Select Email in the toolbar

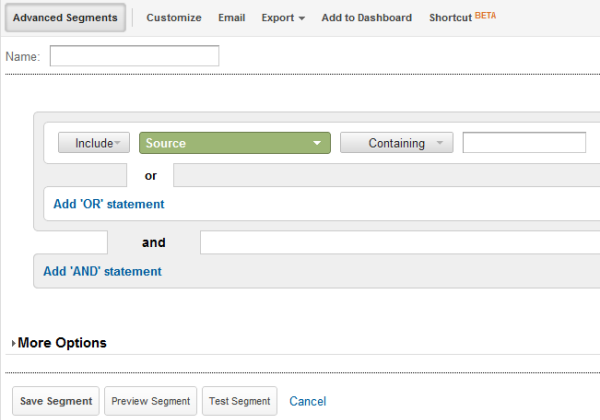click(x=231, y=18)
